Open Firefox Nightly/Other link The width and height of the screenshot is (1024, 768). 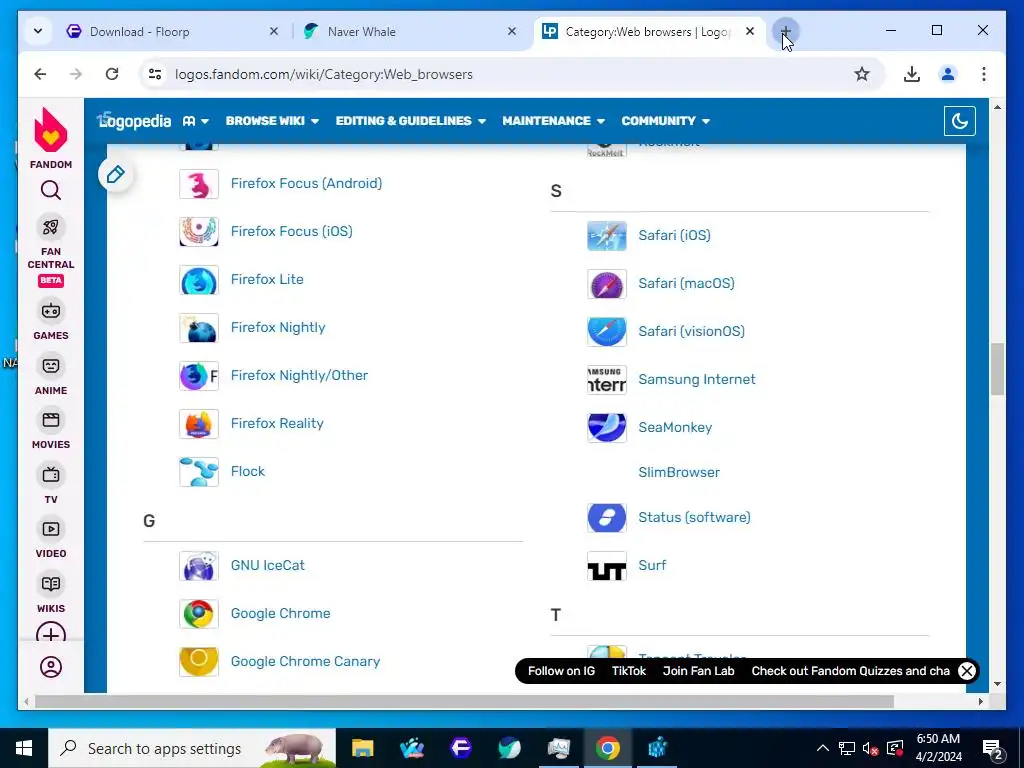[x=299, y=376]
